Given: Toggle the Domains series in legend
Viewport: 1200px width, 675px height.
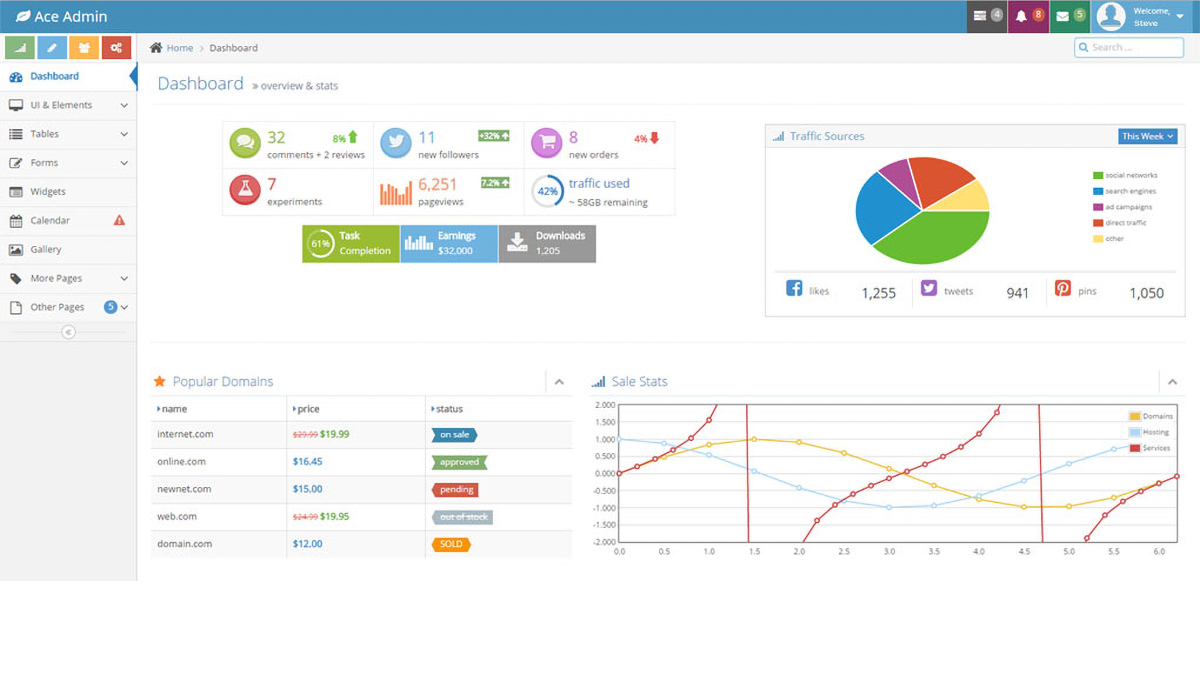Looking at the screenshot, I should pos(1151,416).
